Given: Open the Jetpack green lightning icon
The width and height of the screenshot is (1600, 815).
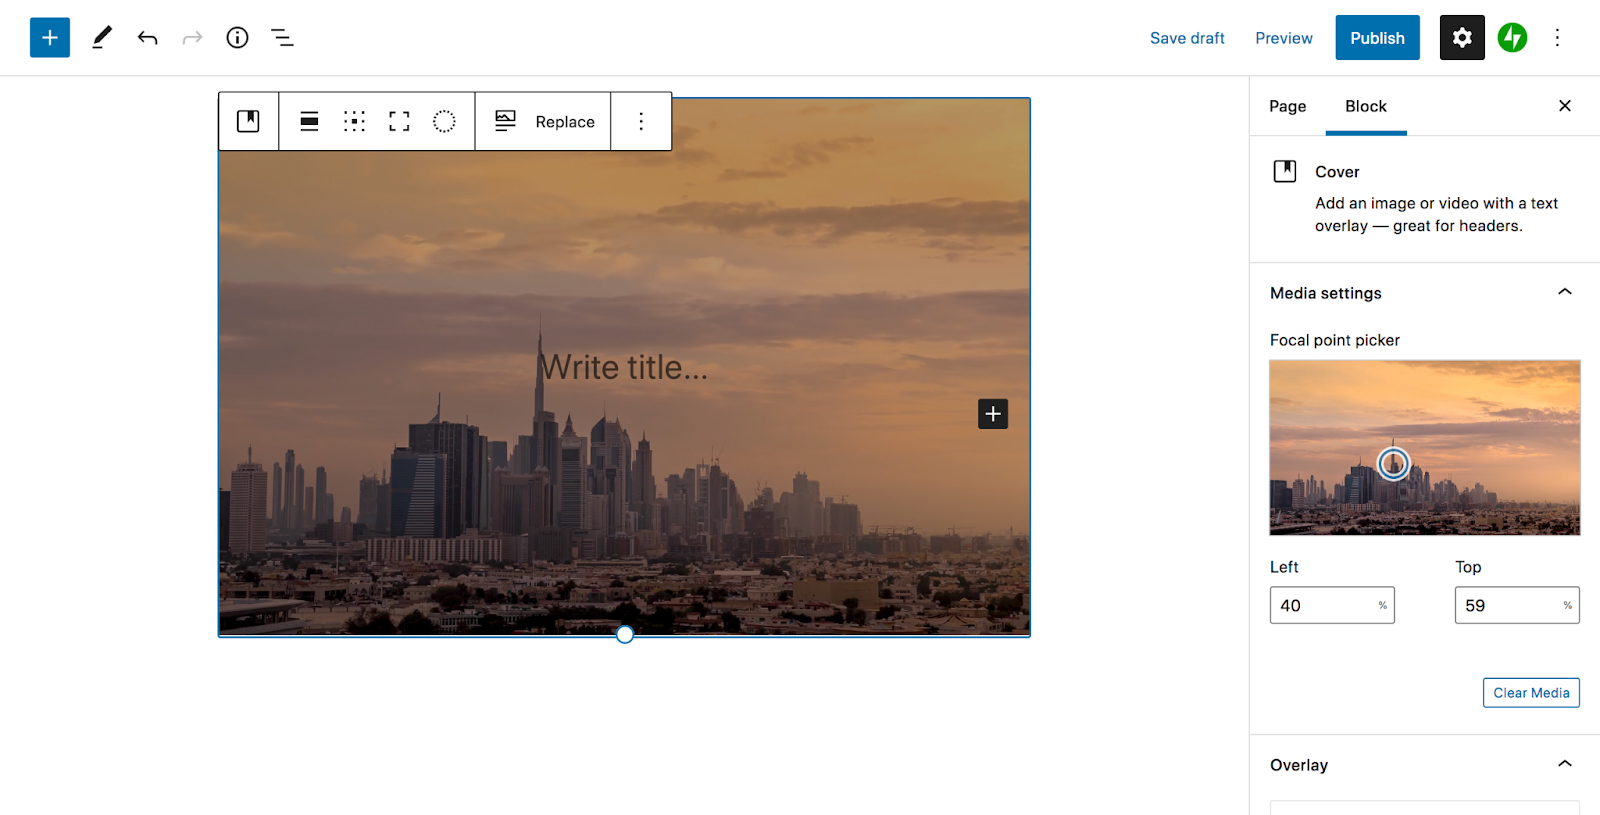Looking at the screenshot, I should pos(1512,38).
